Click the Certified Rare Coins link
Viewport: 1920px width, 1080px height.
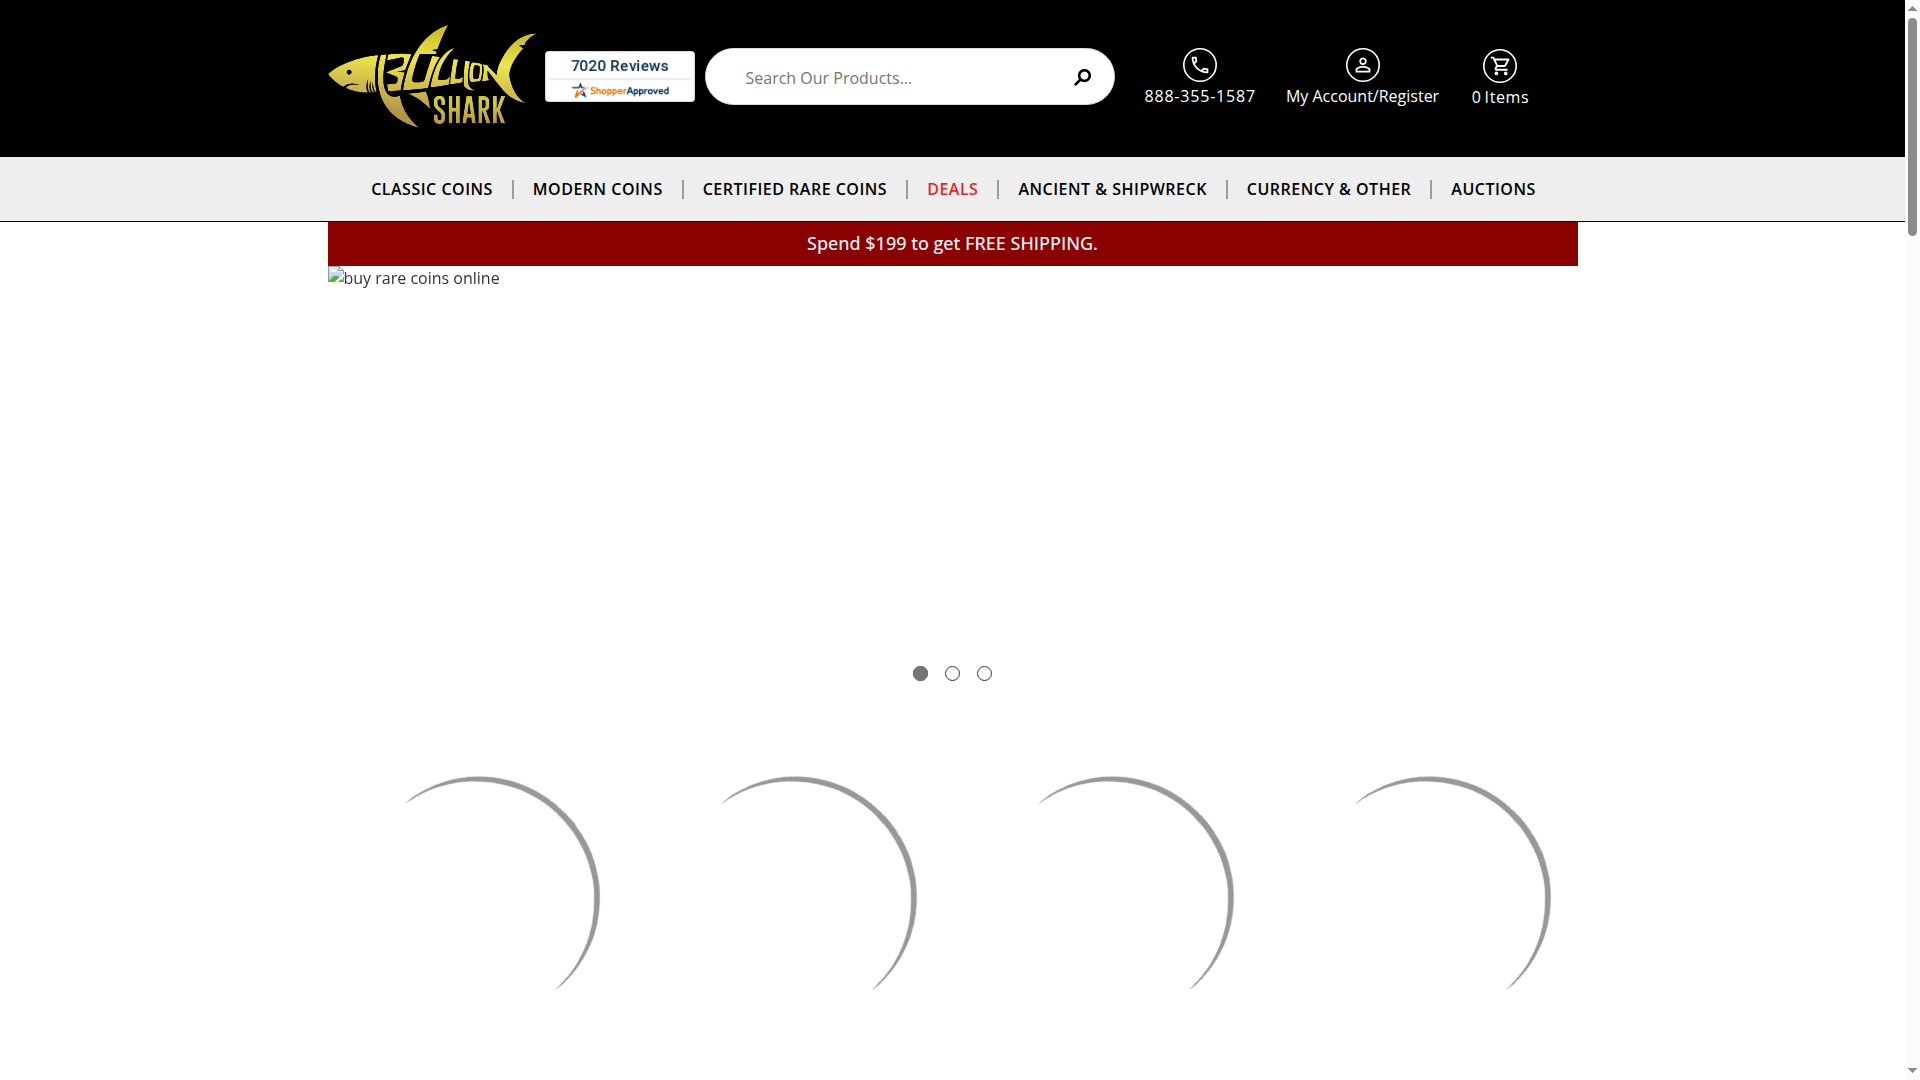[x=794, y=189]
